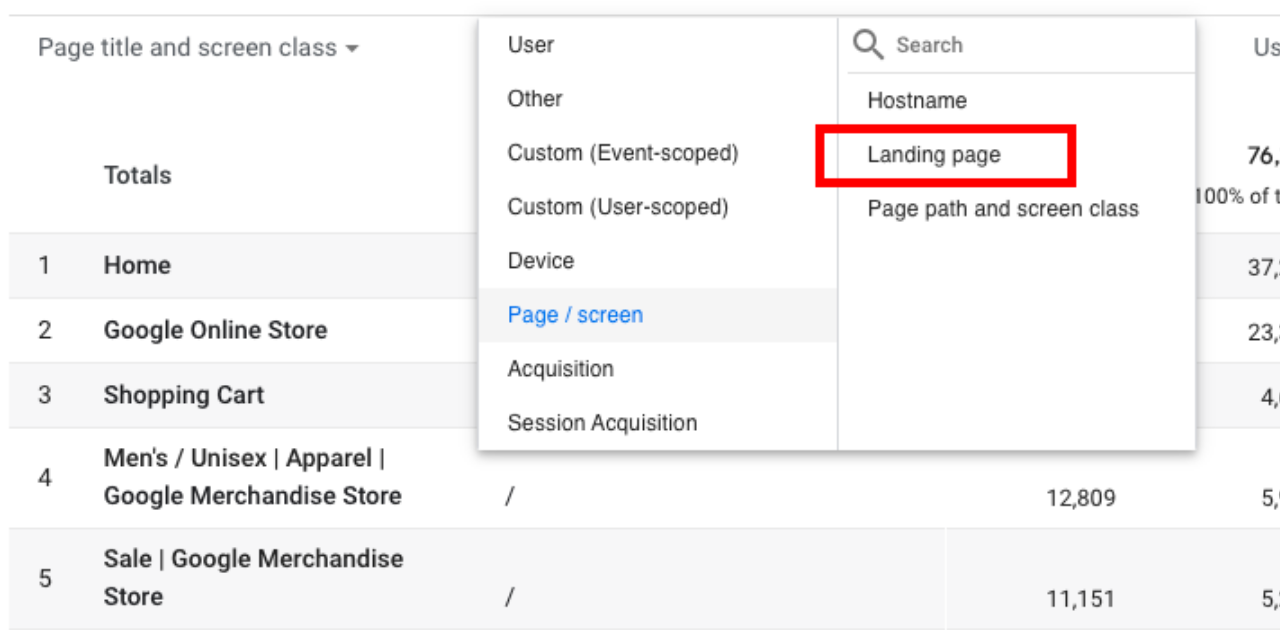Choose Landing page dimension
Image resolution: width=1280 pixels, height=630 pixels.
point(934,155)
